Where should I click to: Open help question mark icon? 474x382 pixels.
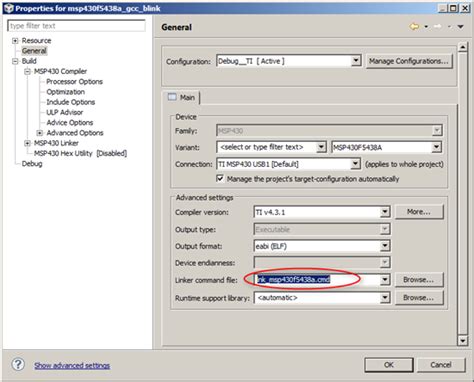(18, 364)
